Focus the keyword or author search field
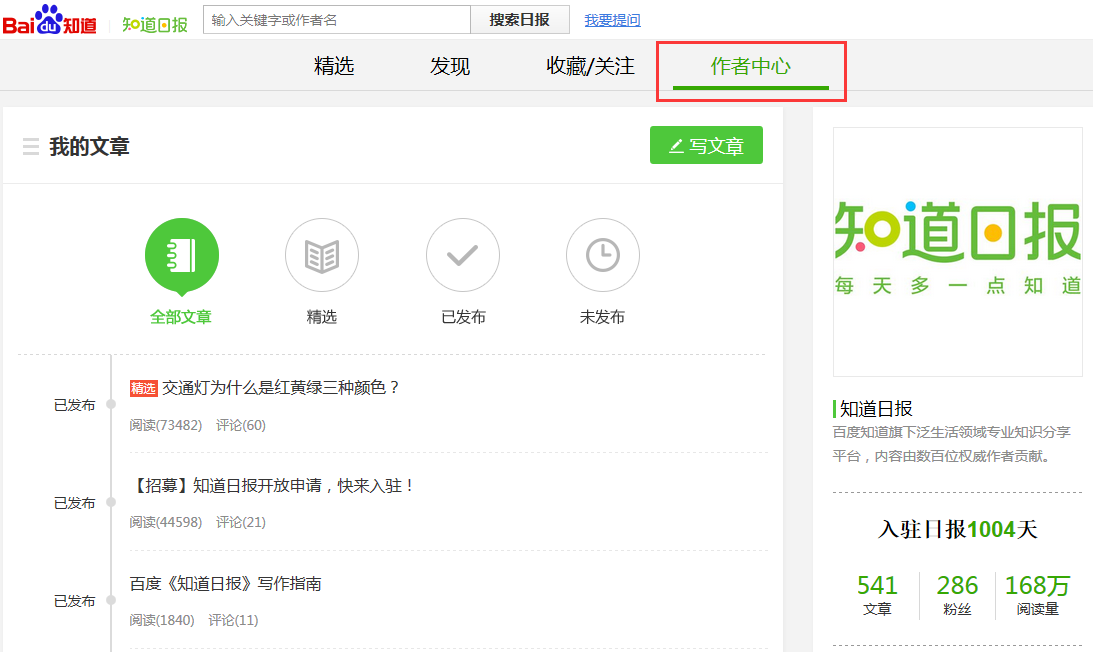 (337, 20)
